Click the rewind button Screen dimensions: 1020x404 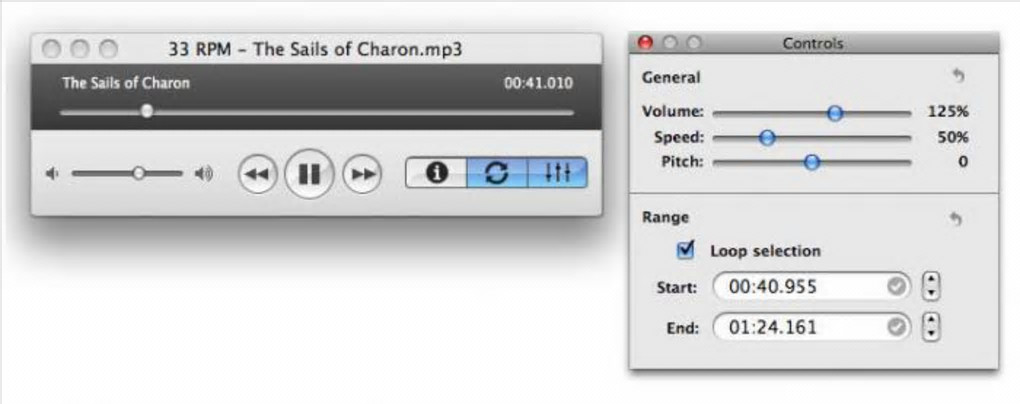coord(257,174)
